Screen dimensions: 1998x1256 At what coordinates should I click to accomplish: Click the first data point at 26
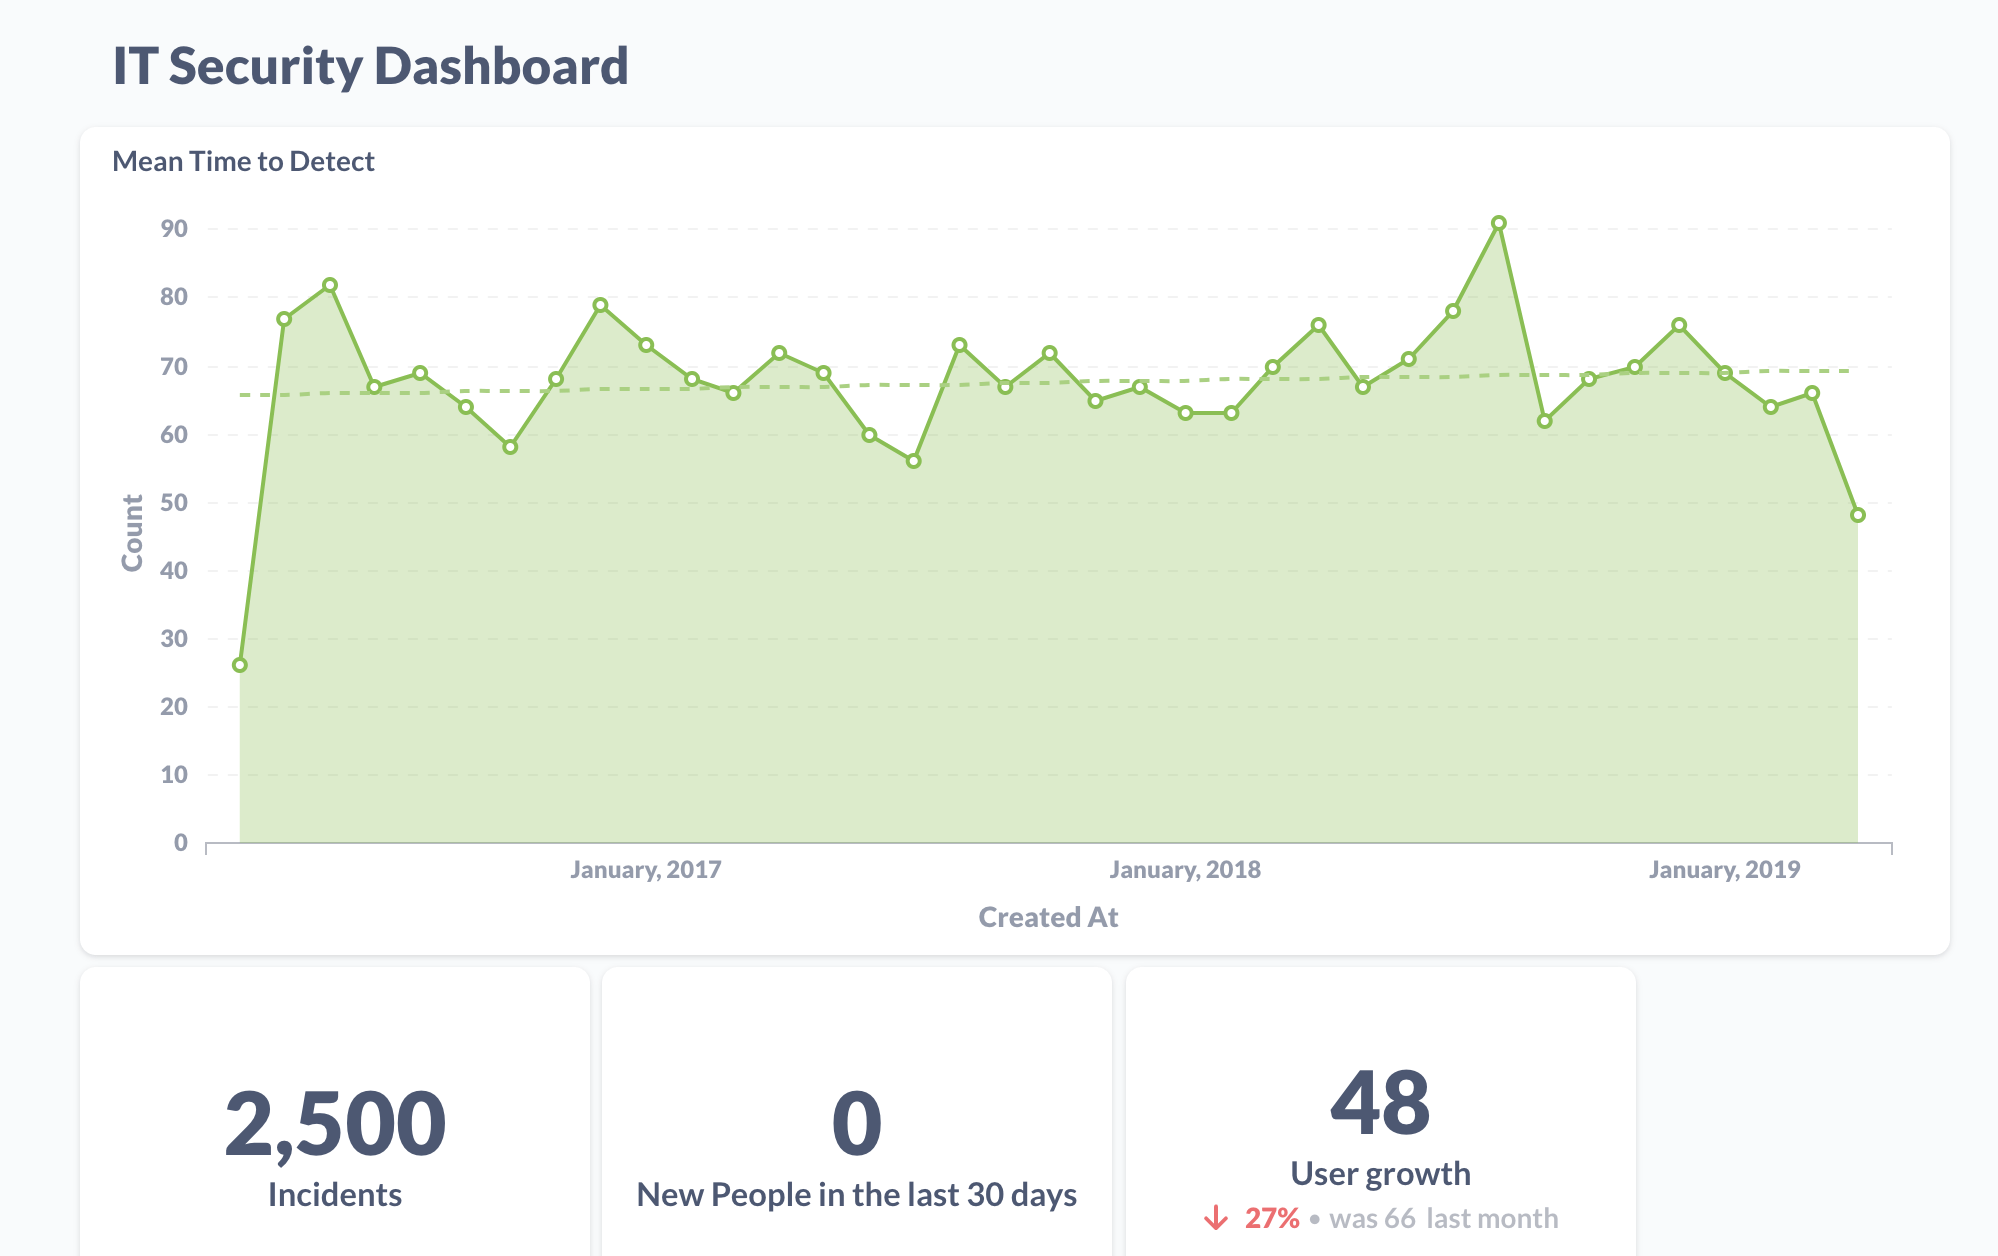[240, 665]
